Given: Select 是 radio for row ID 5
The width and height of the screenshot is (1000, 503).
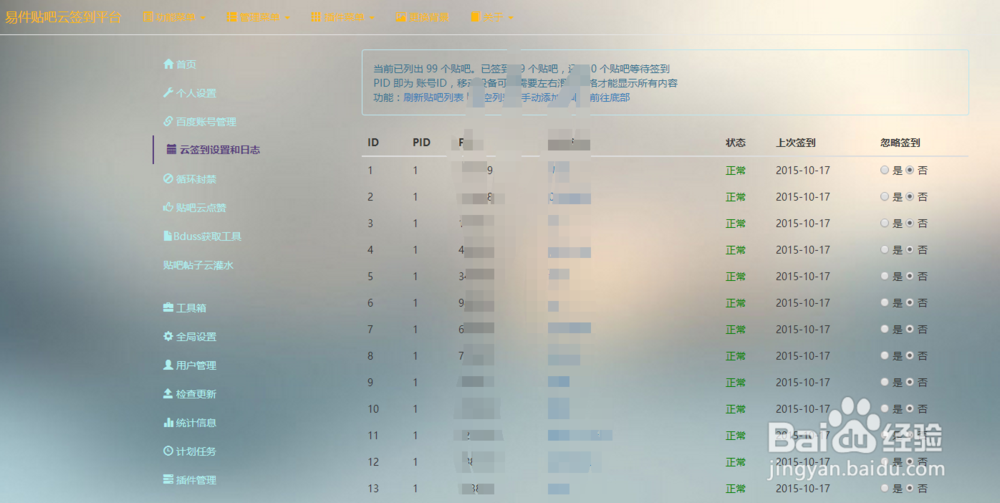Looking at the screenshot, I should pyautogui.click(x=884, y=276).
